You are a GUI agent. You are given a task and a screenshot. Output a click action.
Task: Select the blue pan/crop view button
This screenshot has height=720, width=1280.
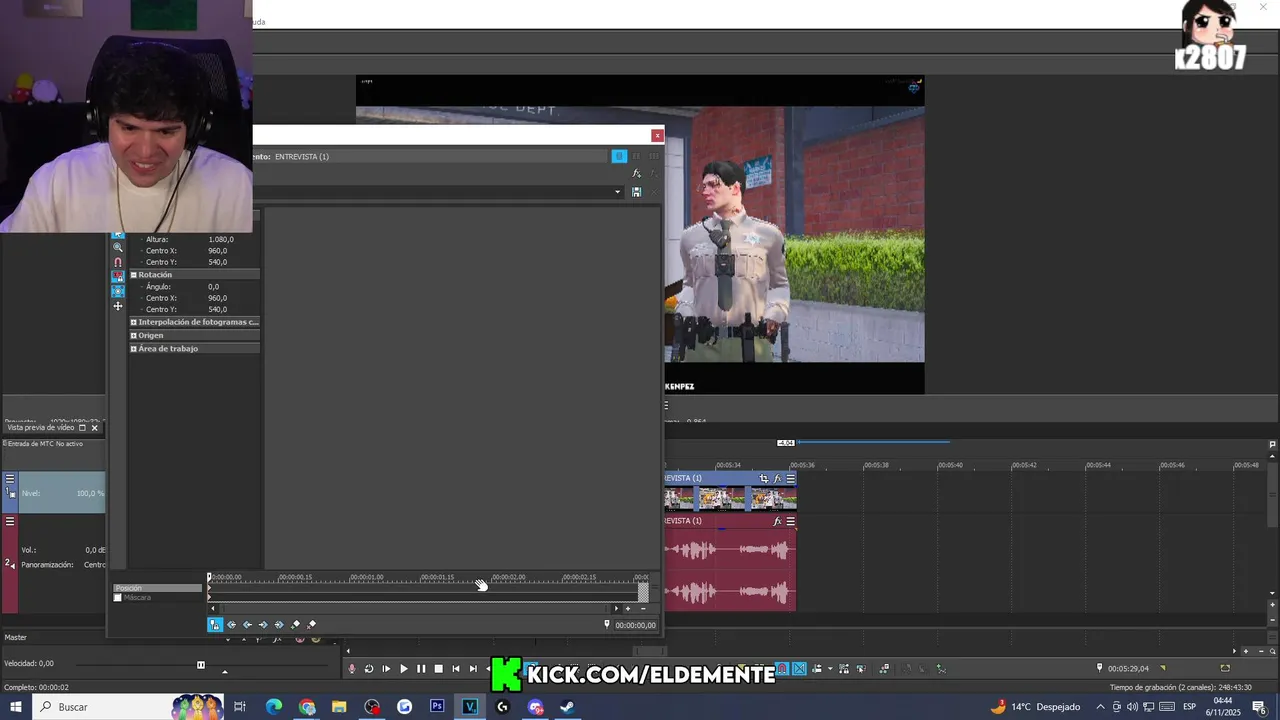[619, 156]
